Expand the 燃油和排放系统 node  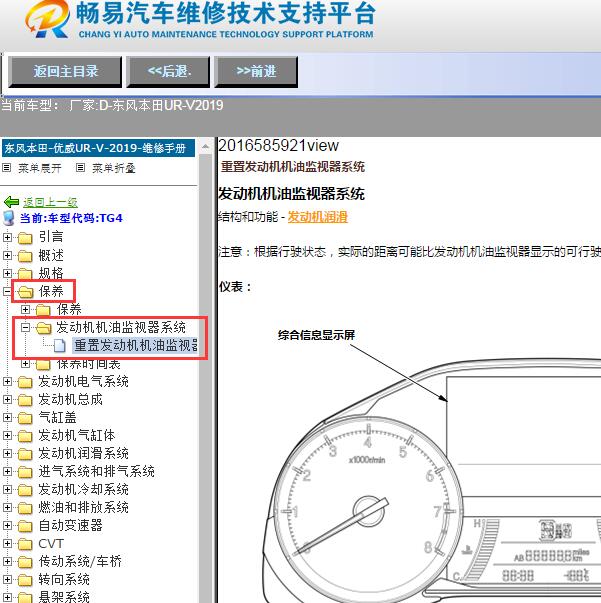coord(7,508)
